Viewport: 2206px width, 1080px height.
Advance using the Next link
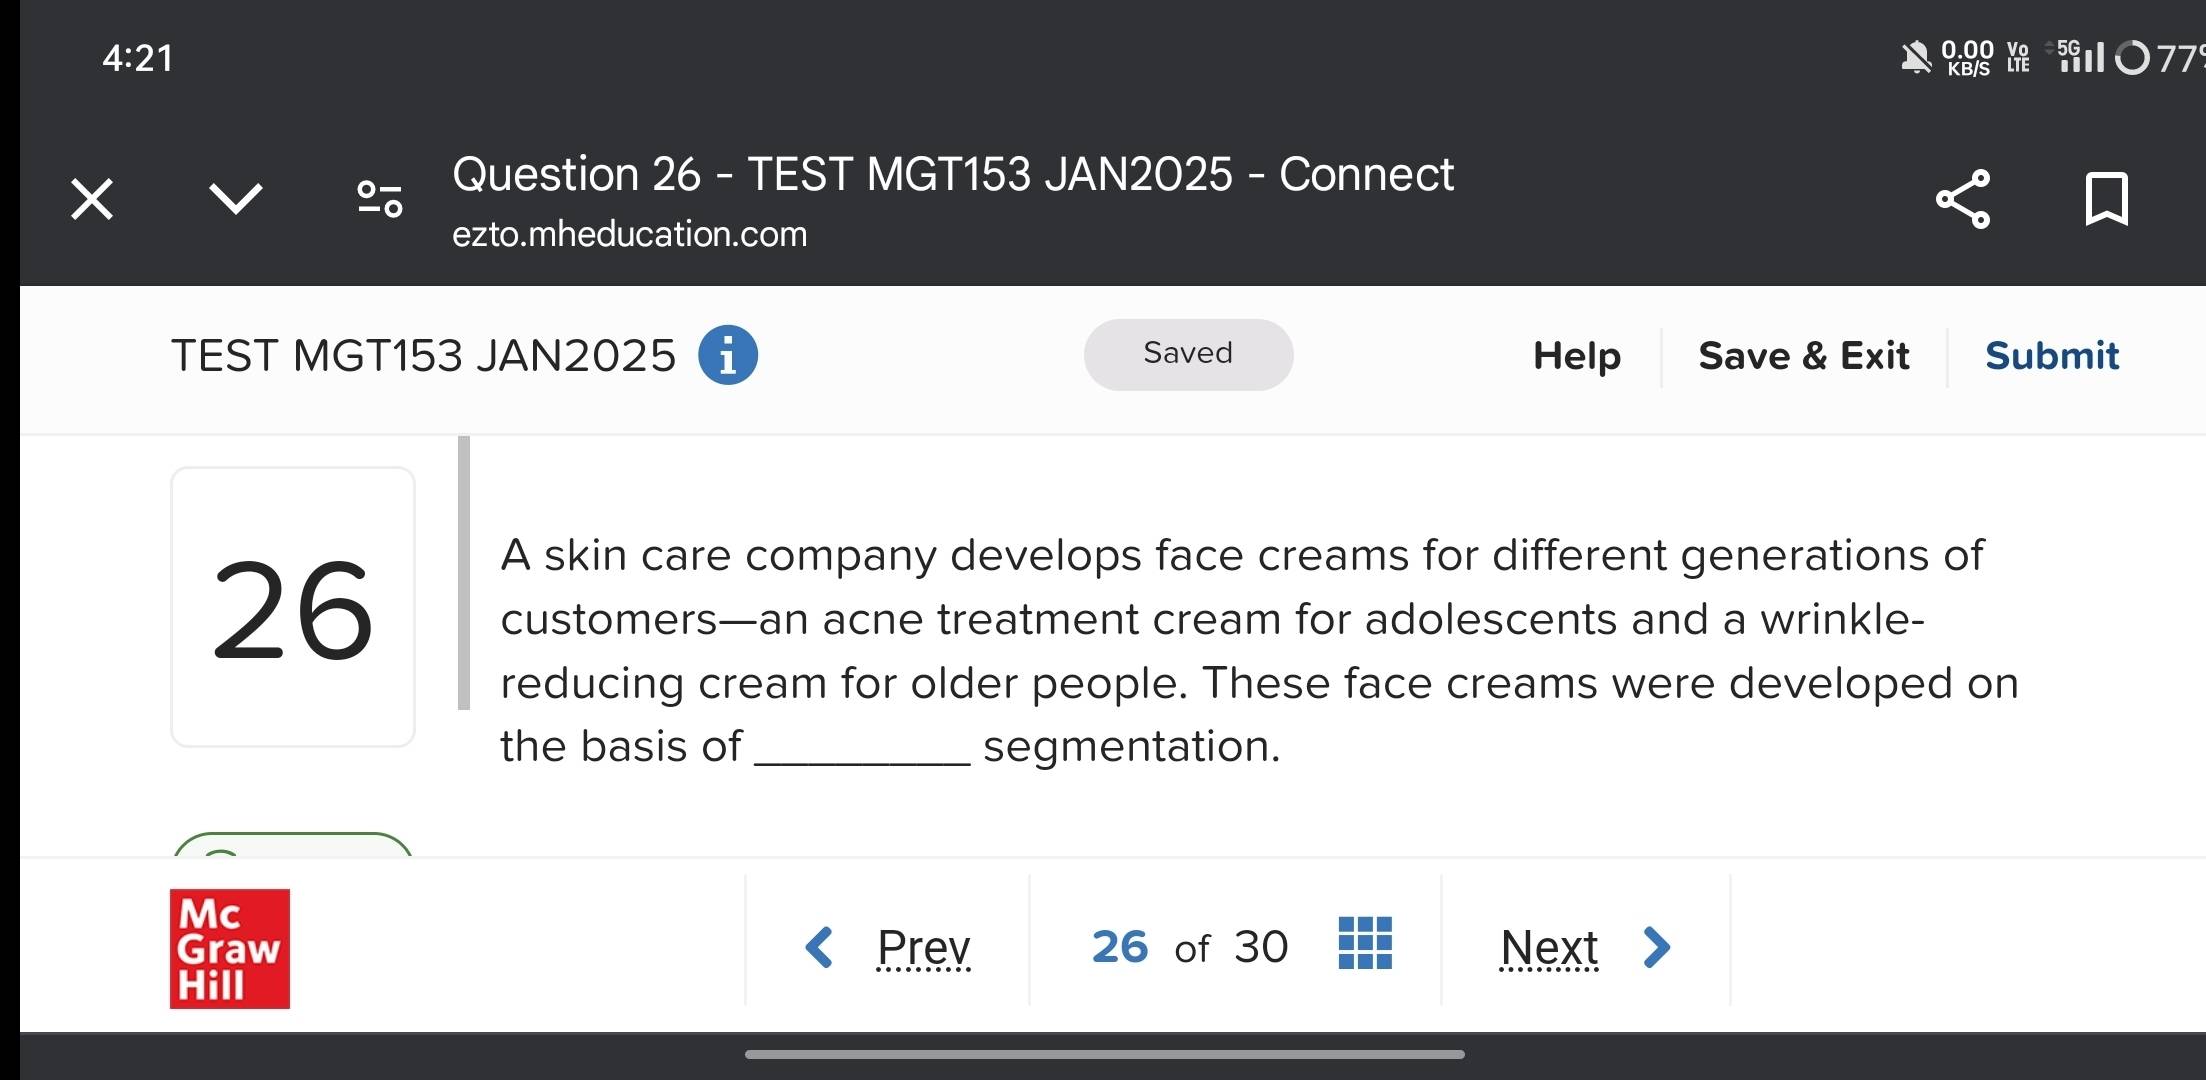(x=1548, y=946)
